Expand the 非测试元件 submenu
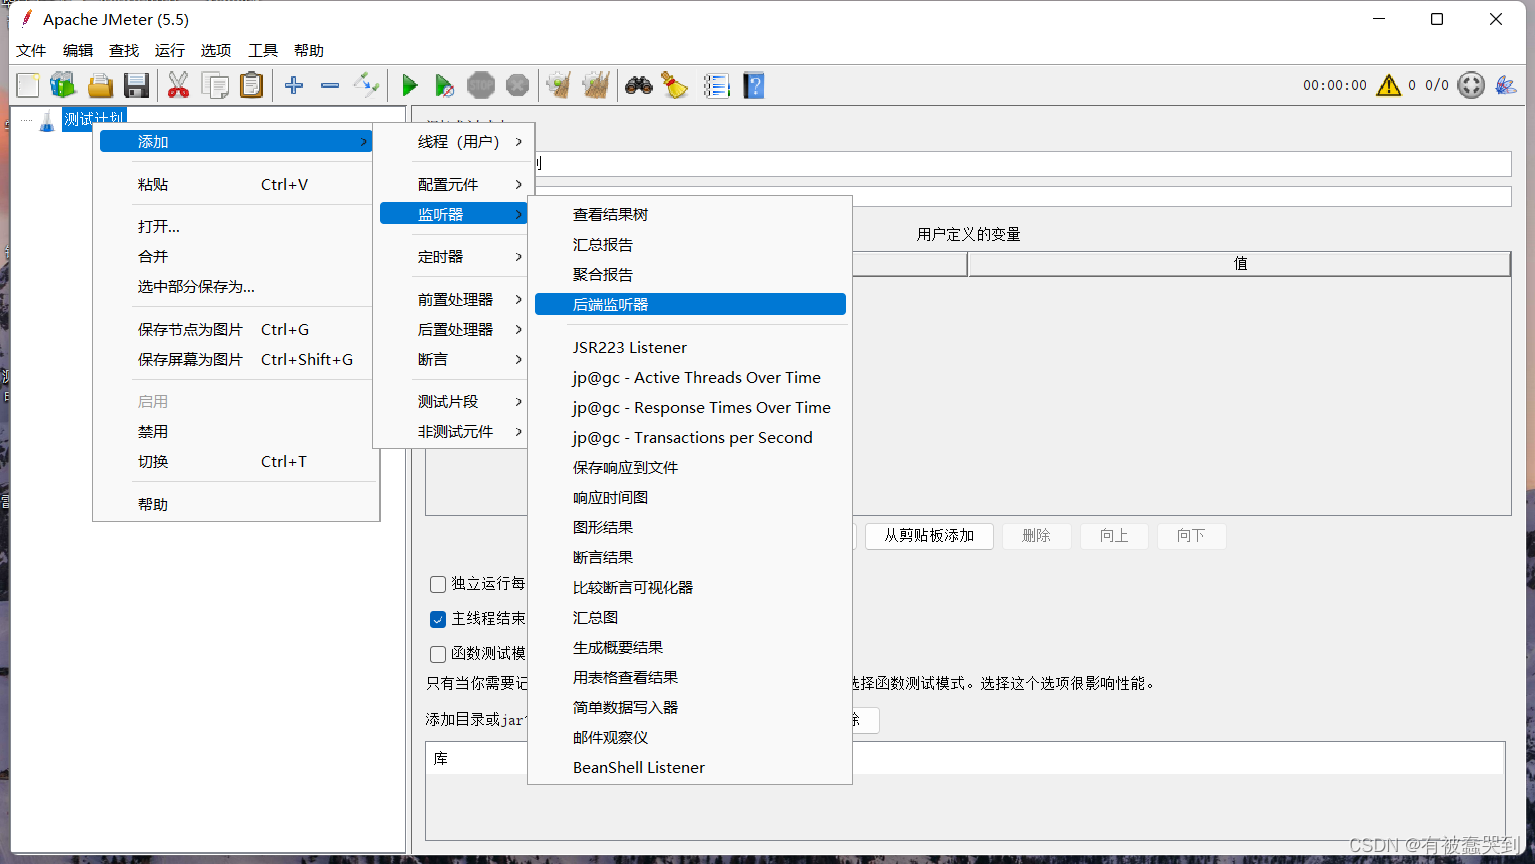This screenshot has height=864, width=1535. click(x=453, y=432)
